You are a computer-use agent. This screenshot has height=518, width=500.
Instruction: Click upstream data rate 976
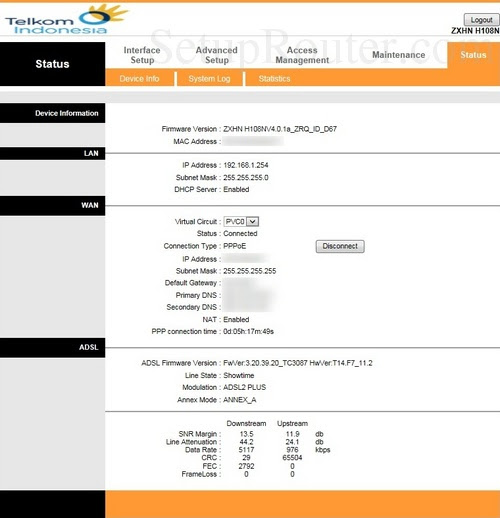(292, 450)
